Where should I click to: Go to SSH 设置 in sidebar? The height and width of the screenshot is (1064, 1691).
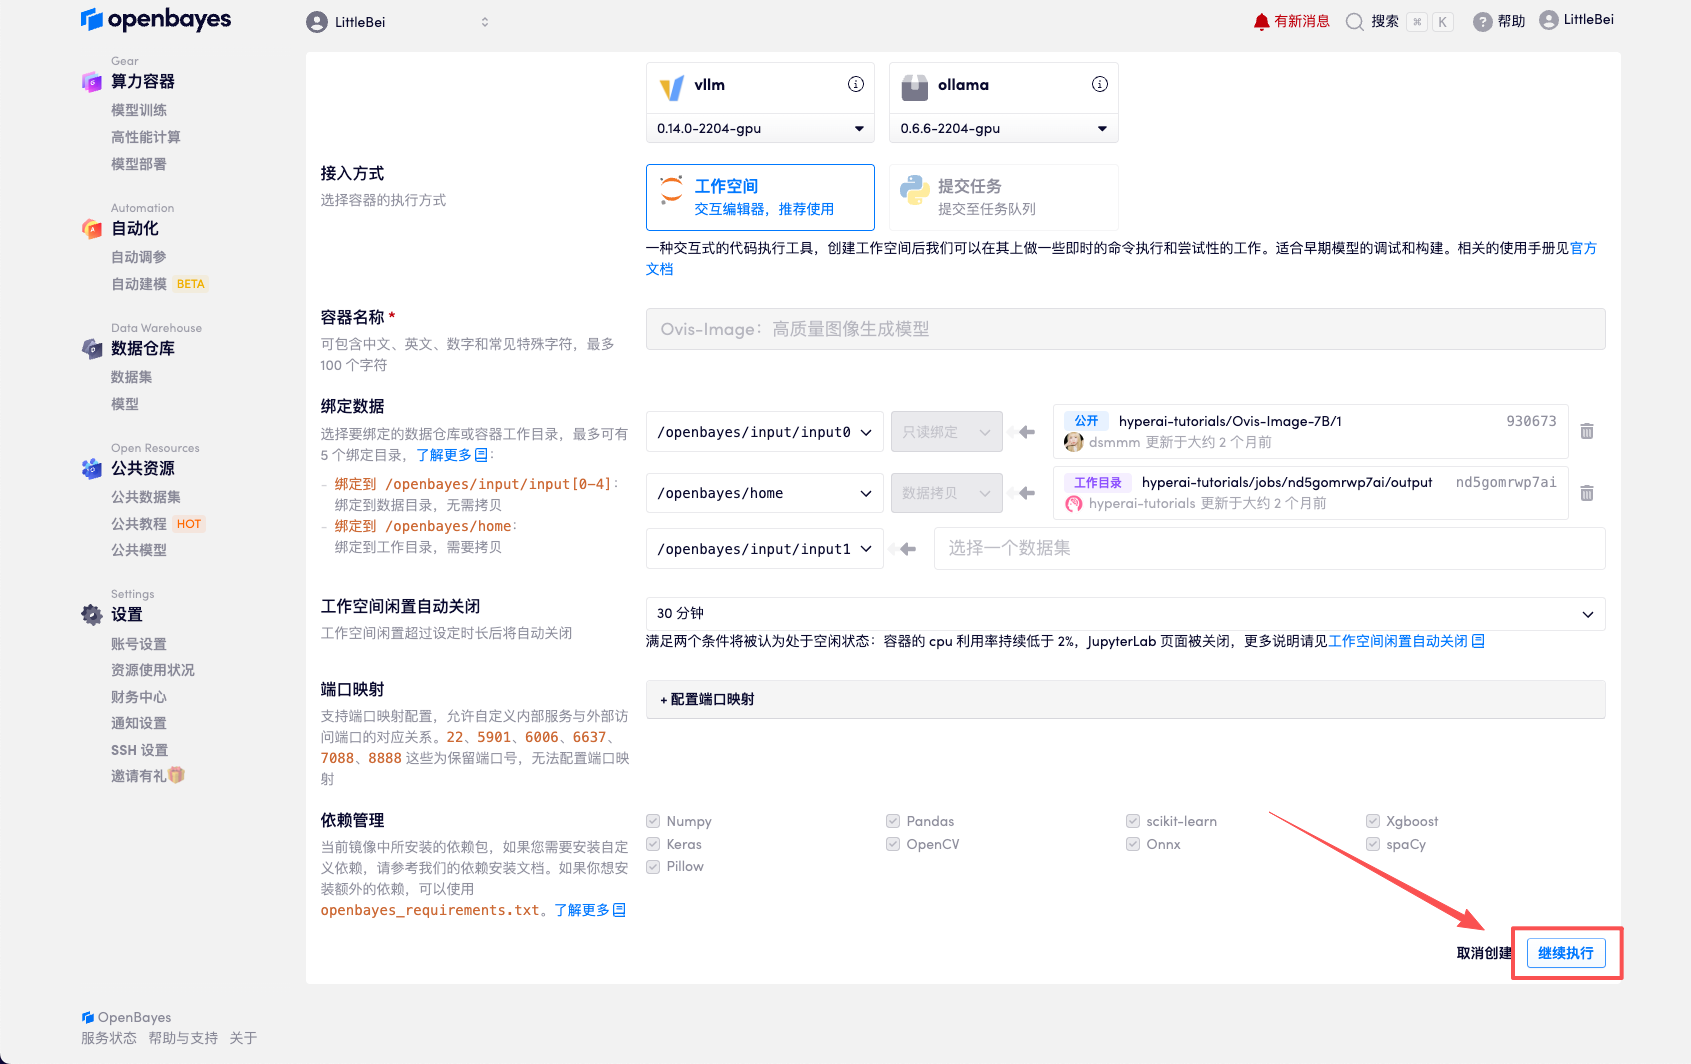(x=140, y=750)
